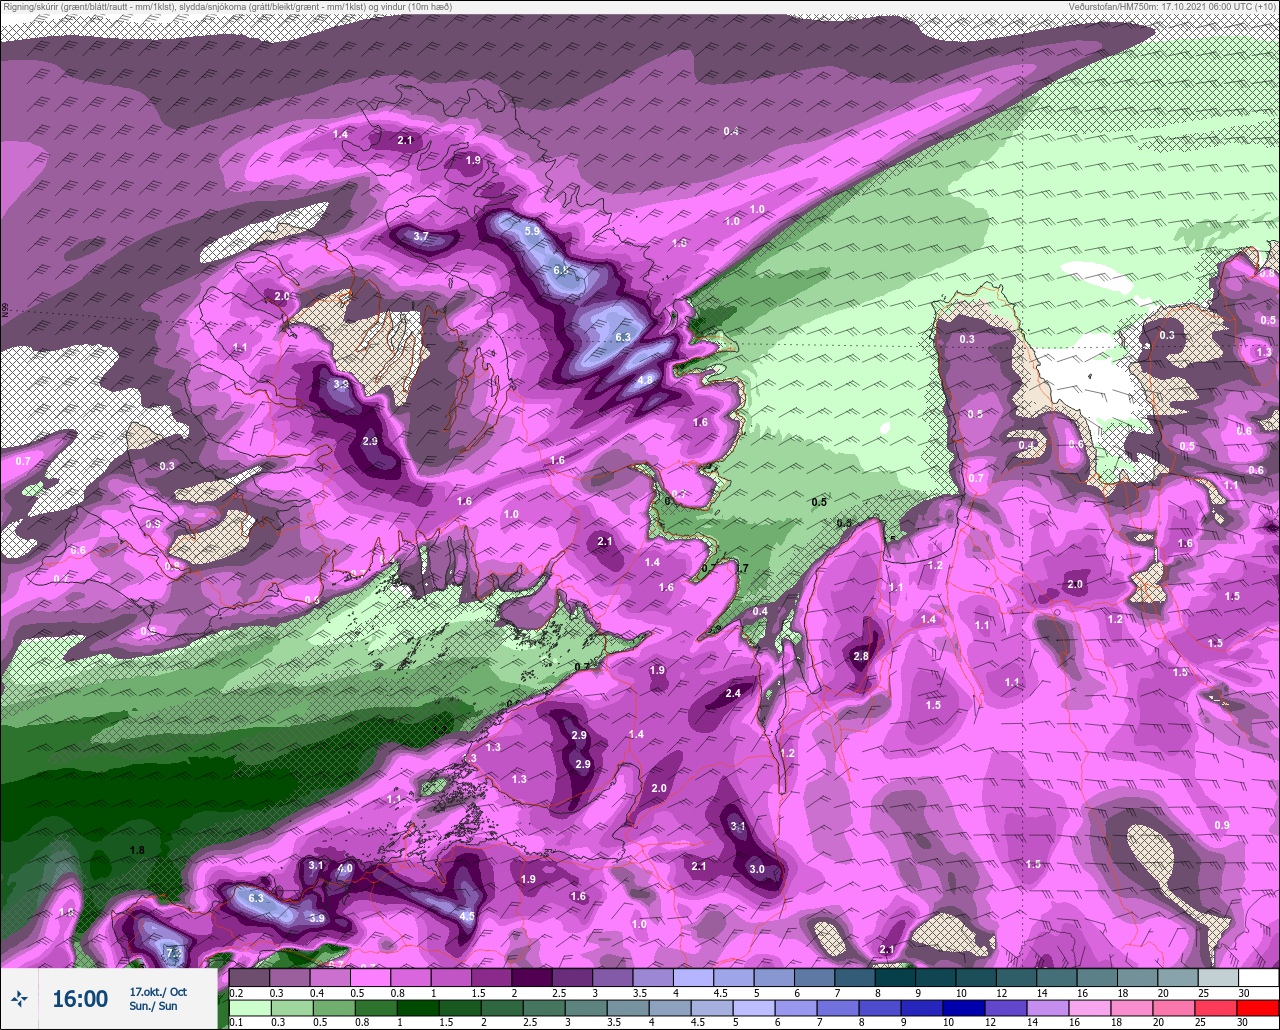Click the date text 17.okt./ Oct Sun
This screenshot has height=1030, width=1280.
(x=158, y=998)
